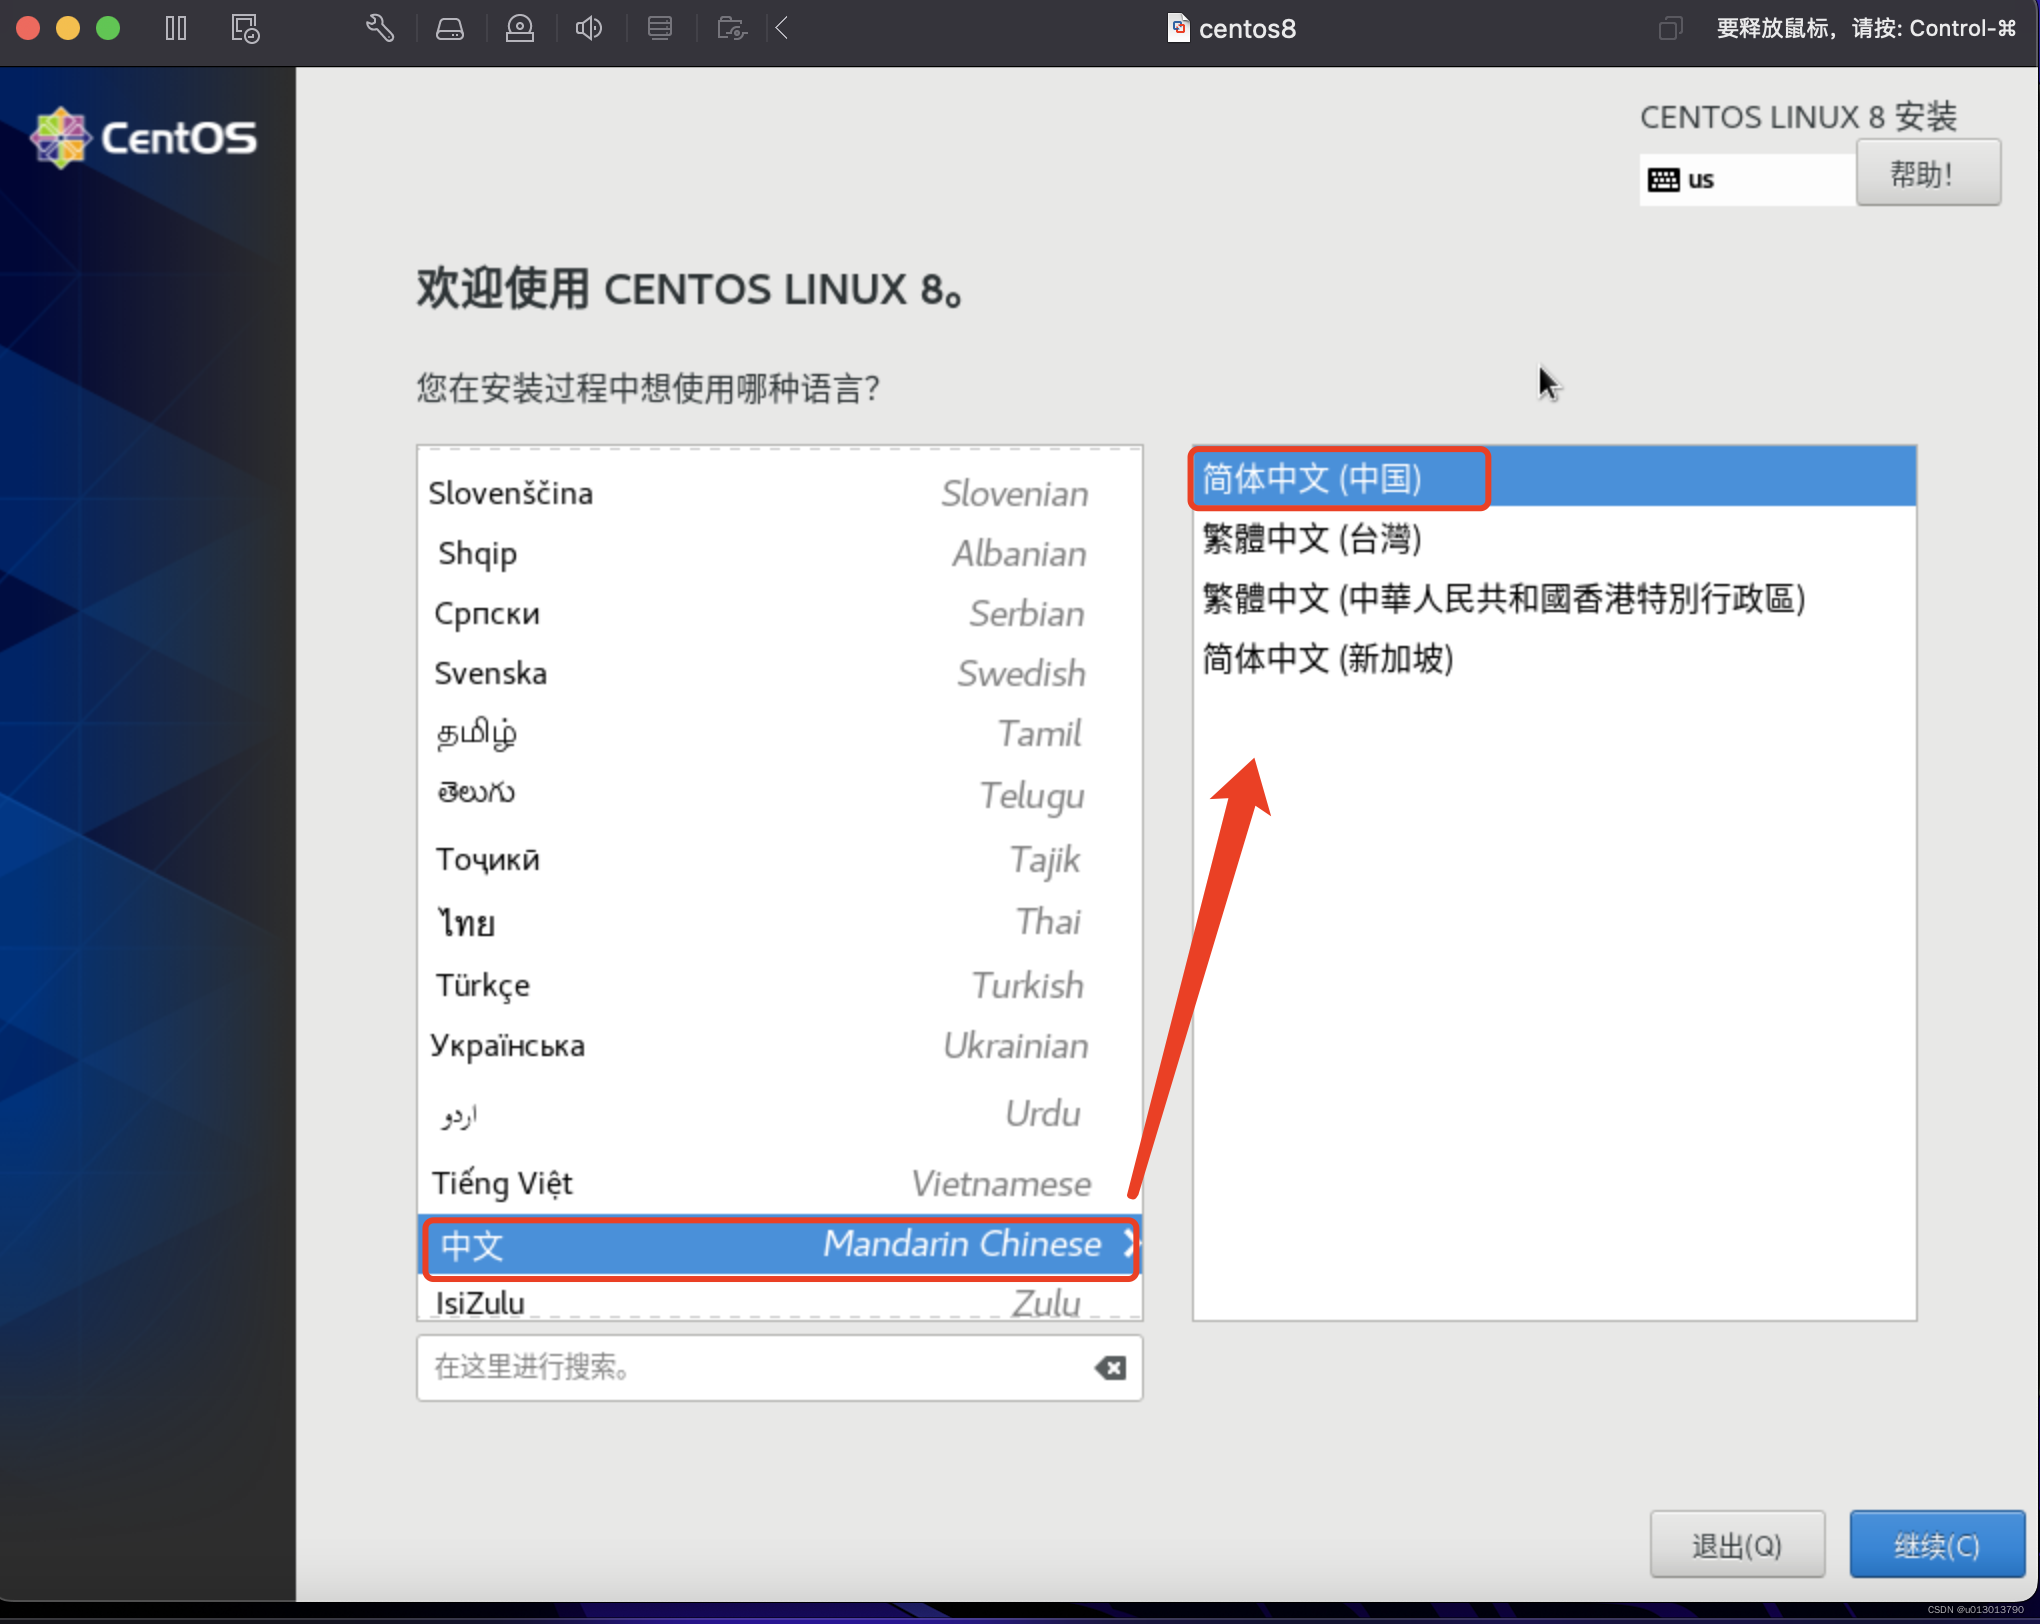
Task: Click the language search input field
Action: [x=779, y=1367]
